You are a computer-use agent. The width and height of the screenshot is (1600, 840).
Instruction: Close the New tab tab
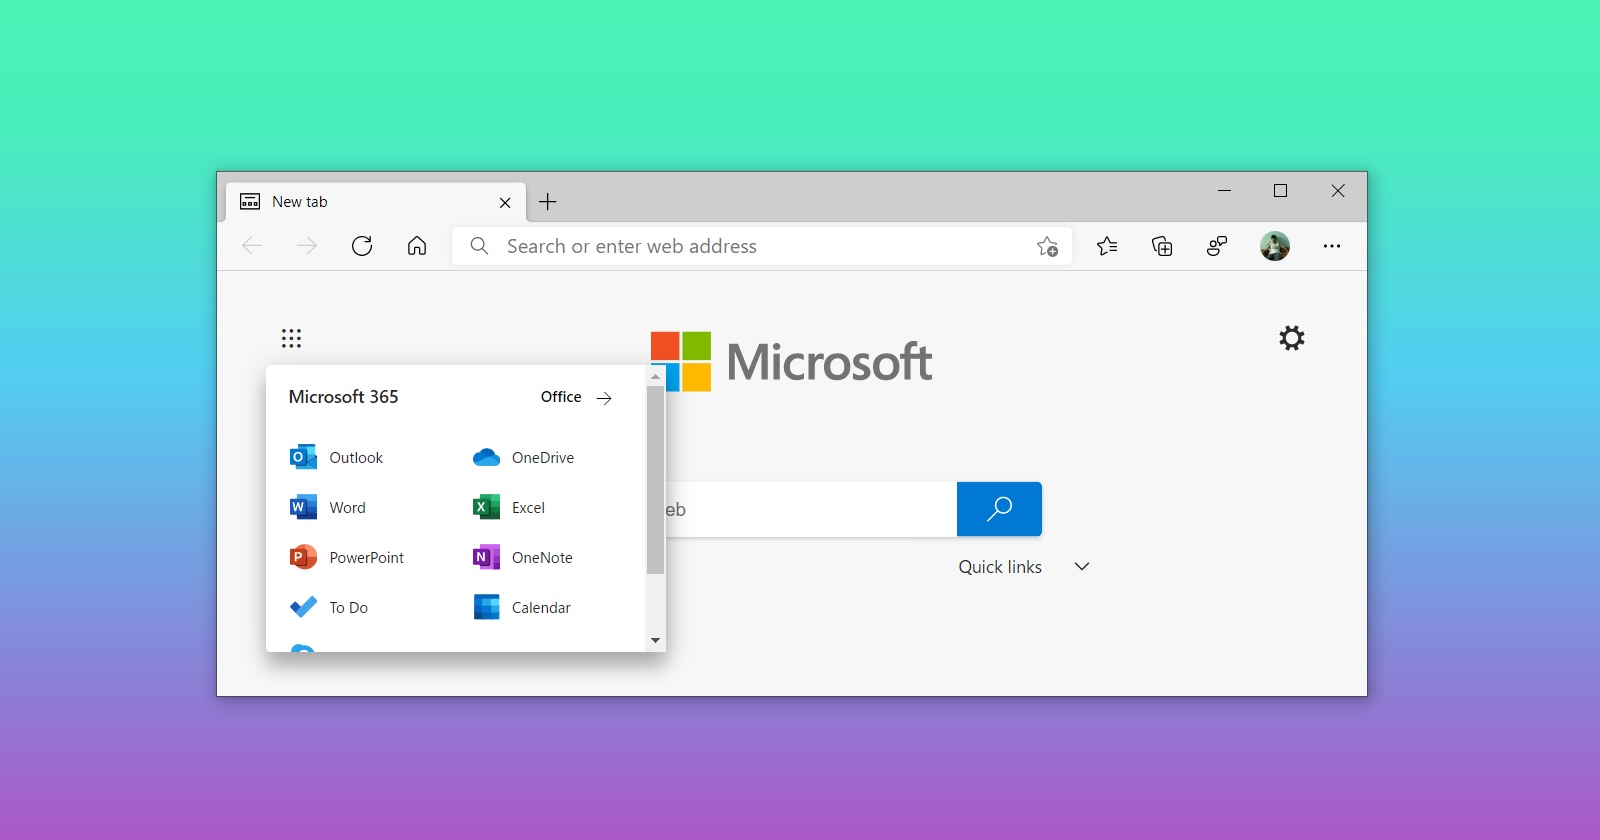click(505, 203)
